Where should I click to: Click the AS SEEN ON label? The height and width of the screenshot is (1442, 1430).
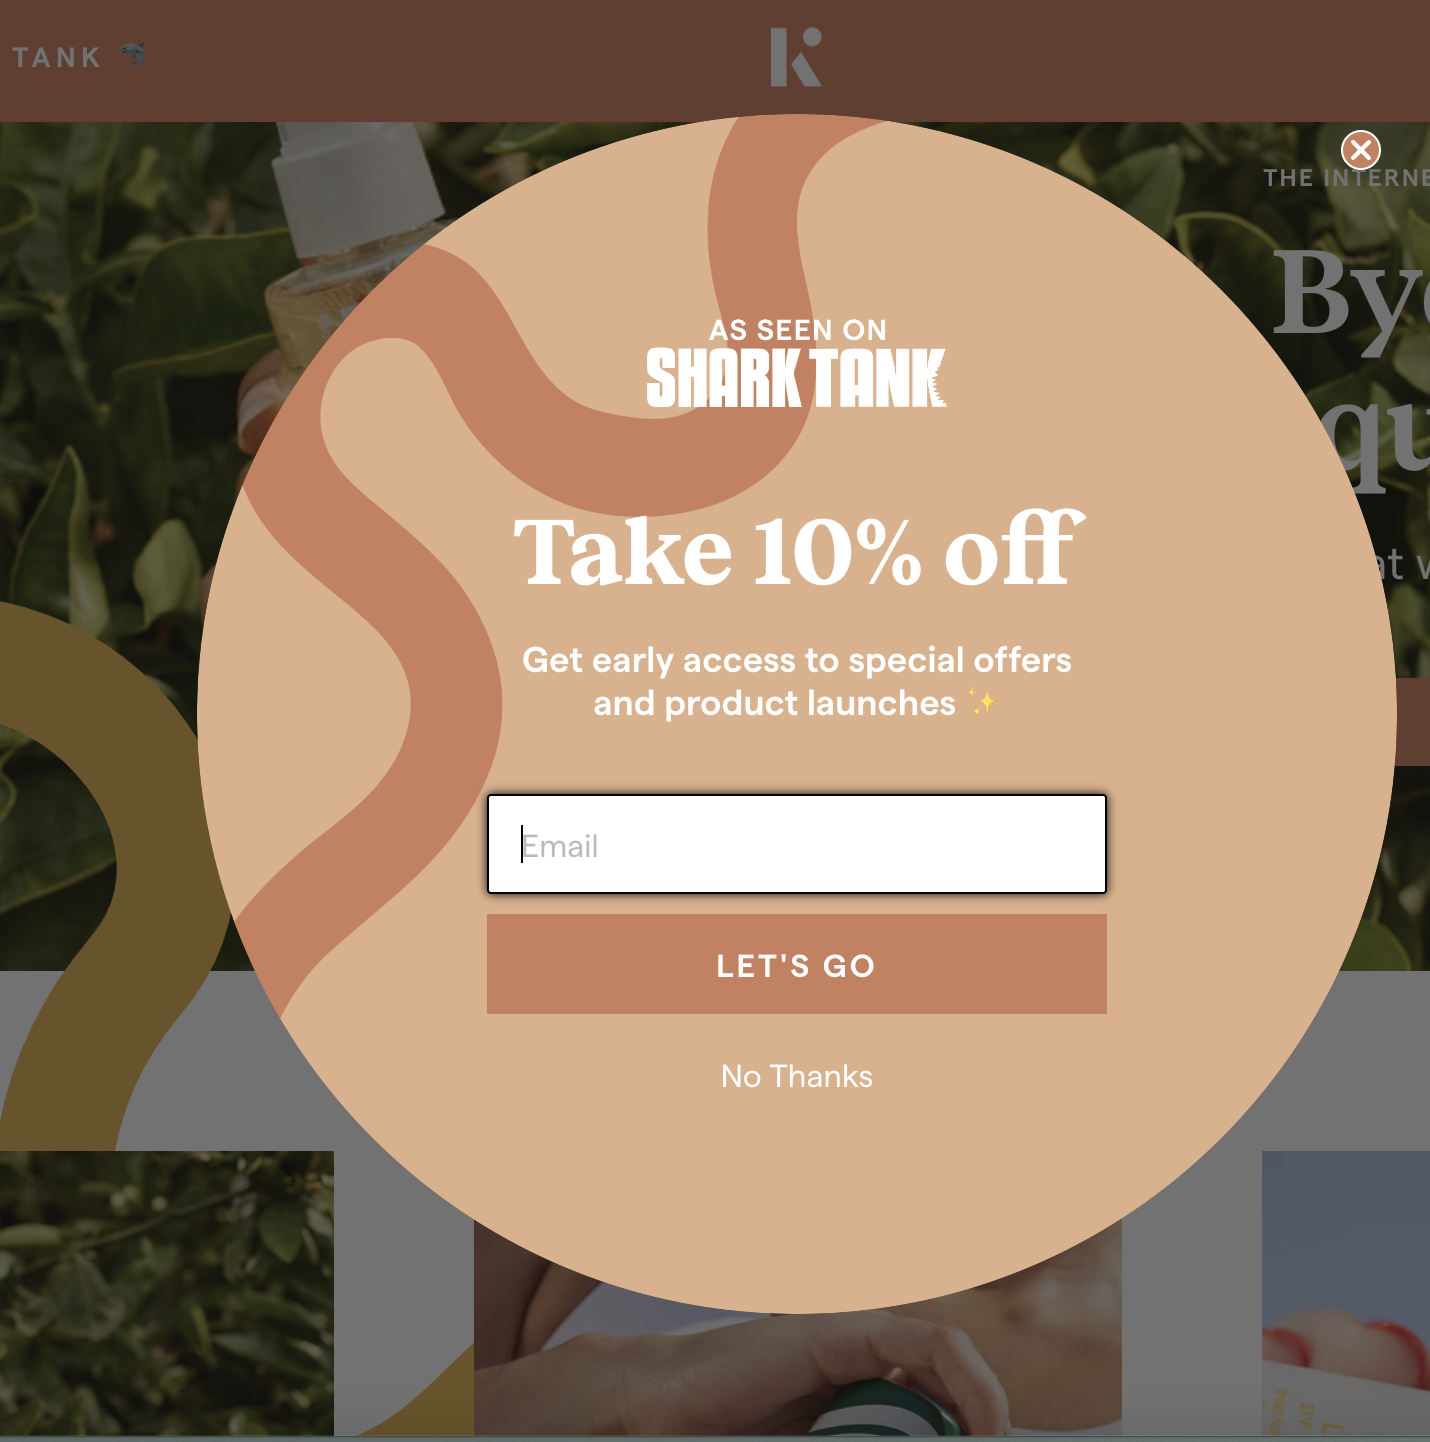click(x=798, y=330)
